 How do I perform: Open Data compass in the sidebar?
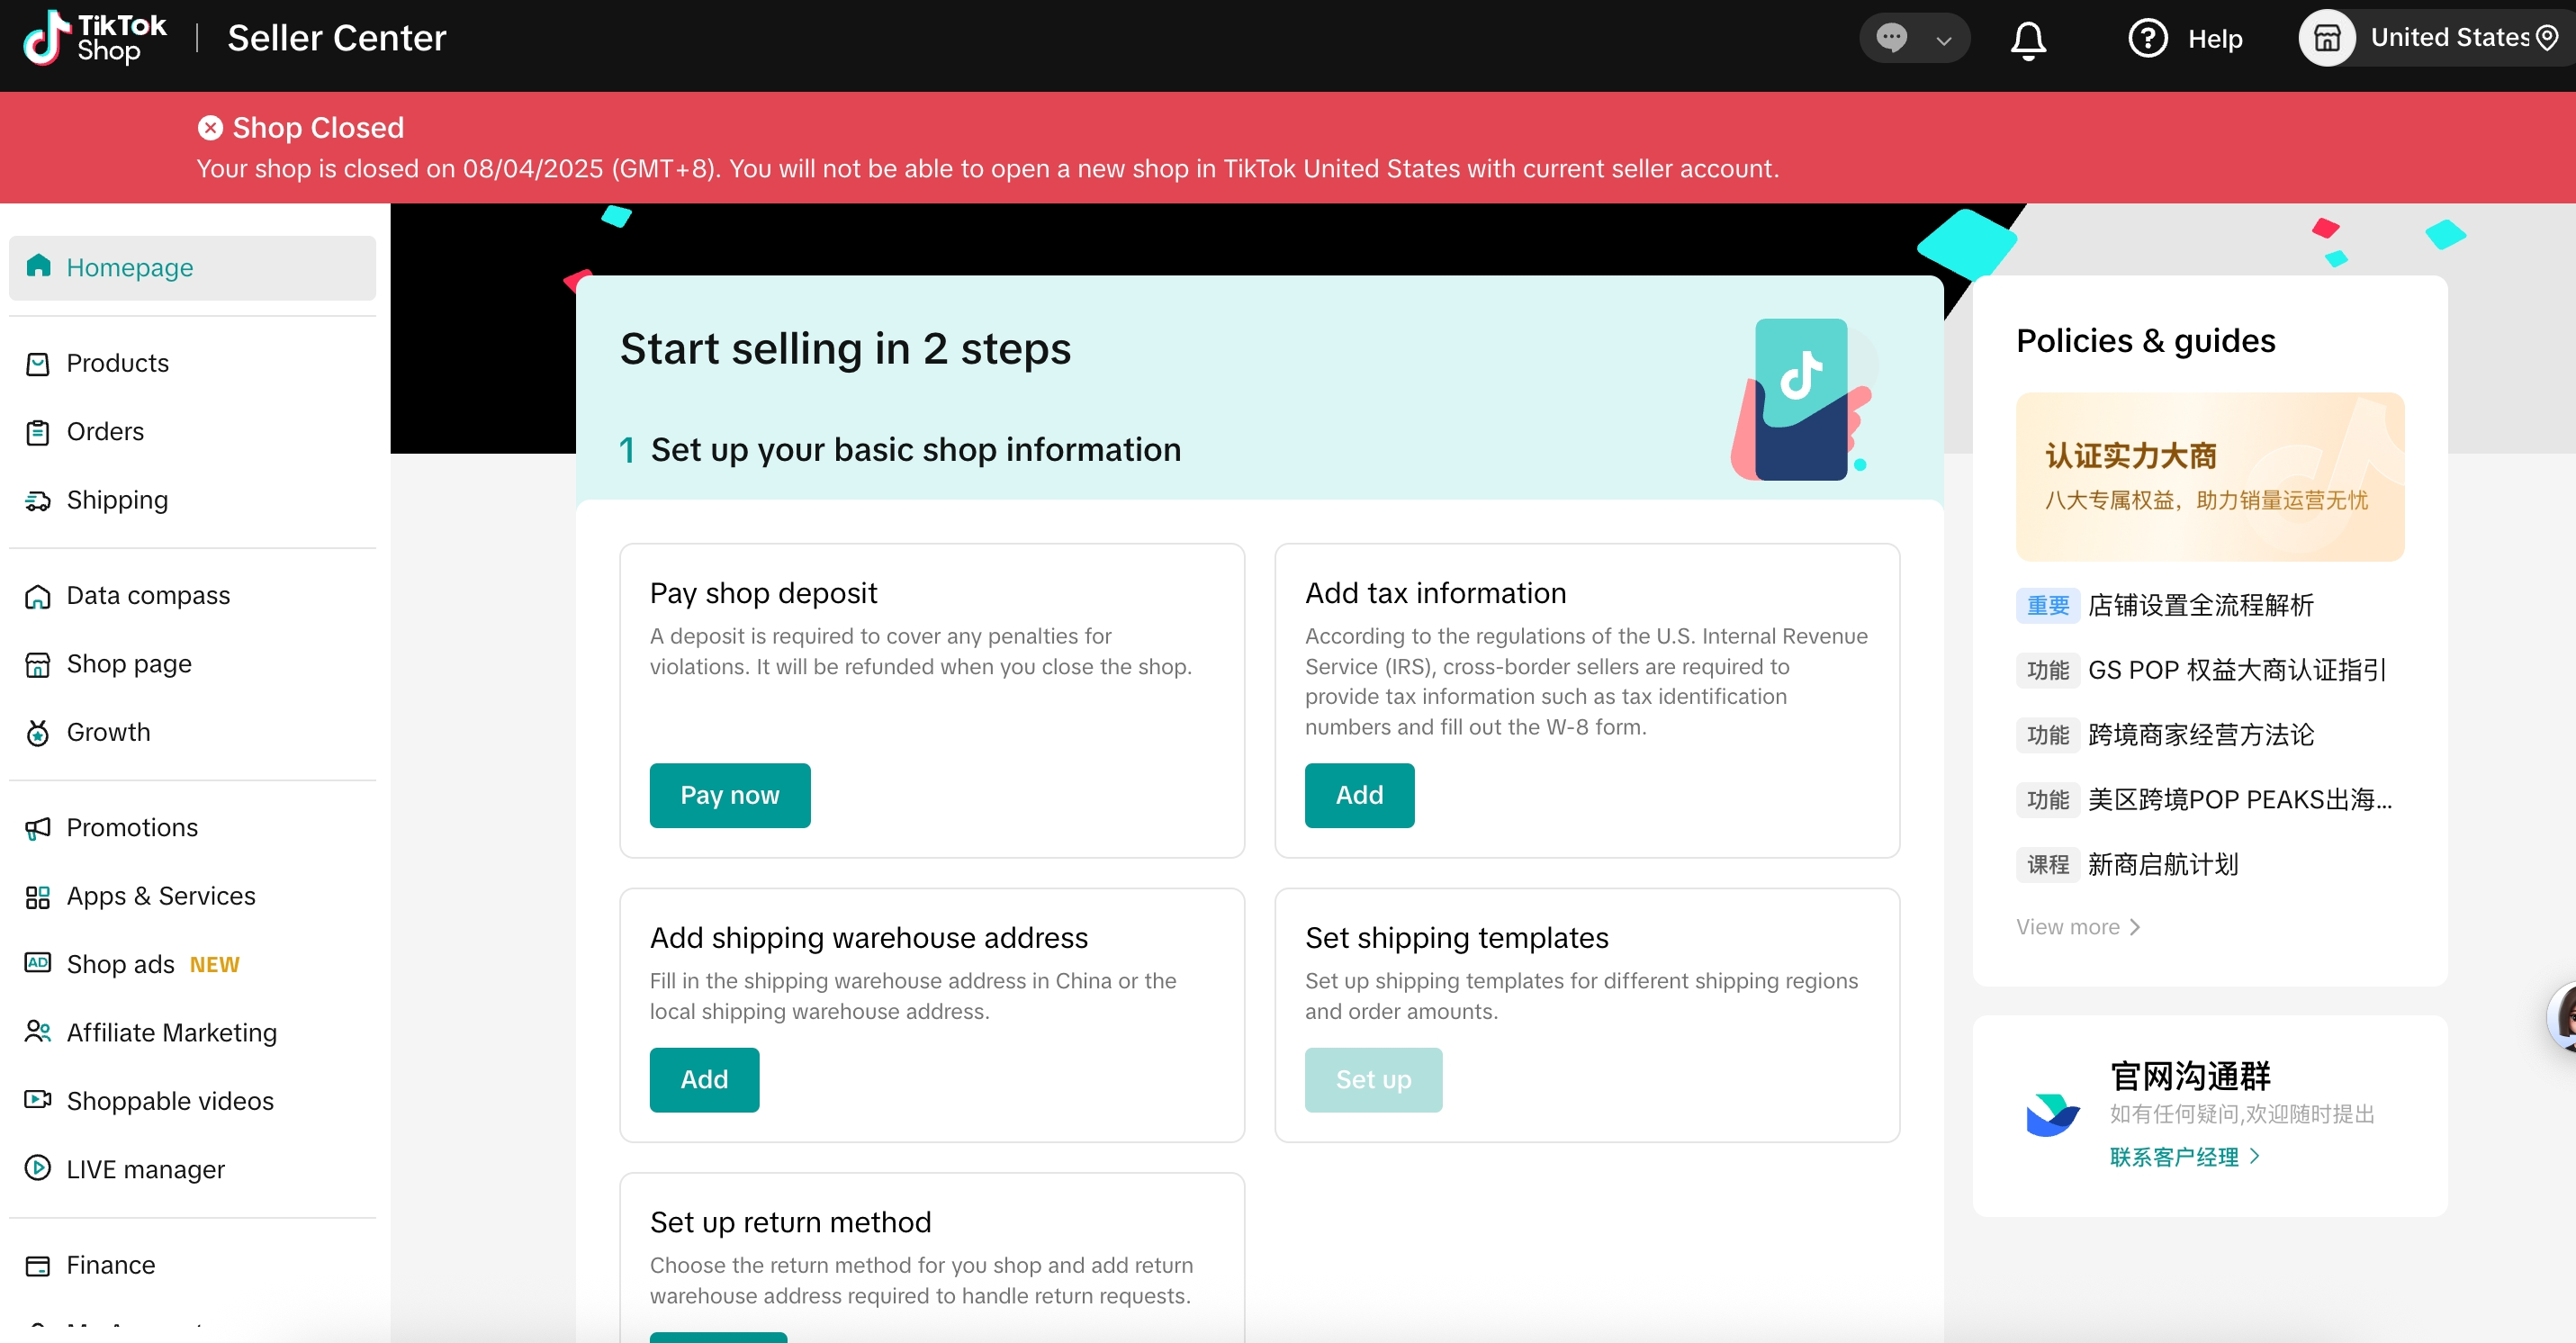[148, 596]
